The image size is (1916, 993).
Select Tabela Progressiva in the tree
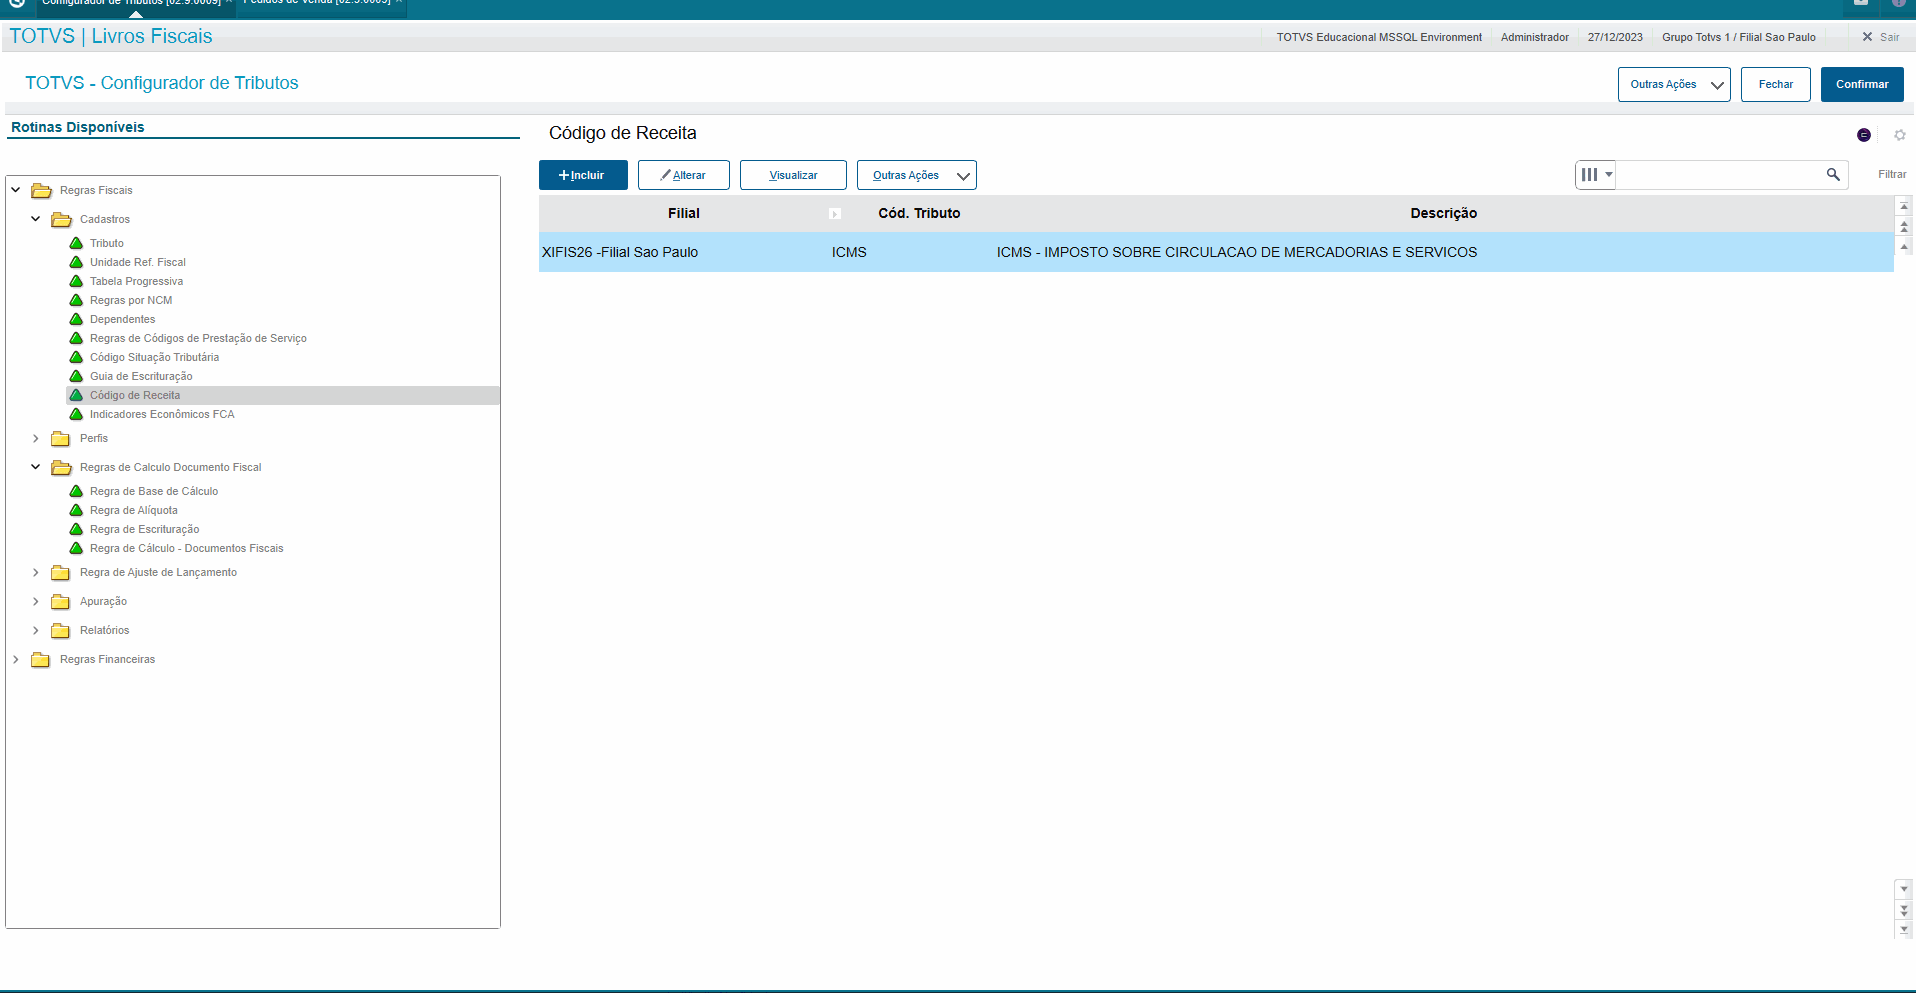point(136,281)
